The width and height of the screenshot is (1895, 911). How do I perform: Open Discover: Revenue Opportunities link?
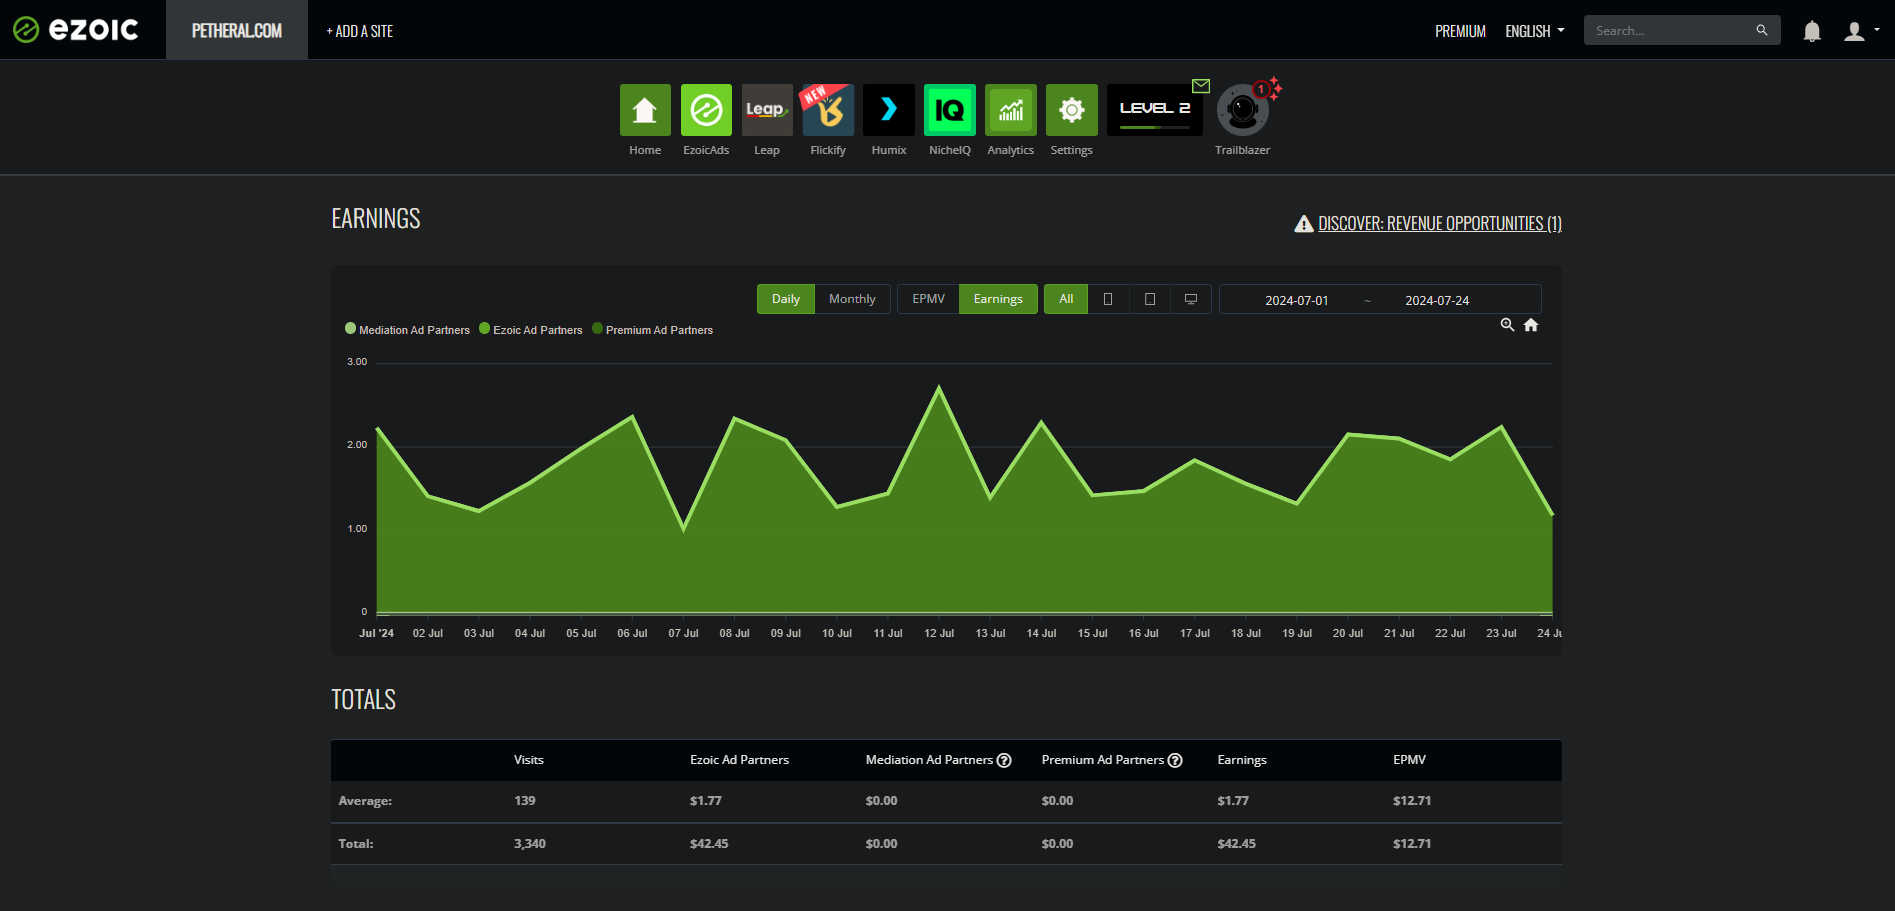tap(1439, 223)
